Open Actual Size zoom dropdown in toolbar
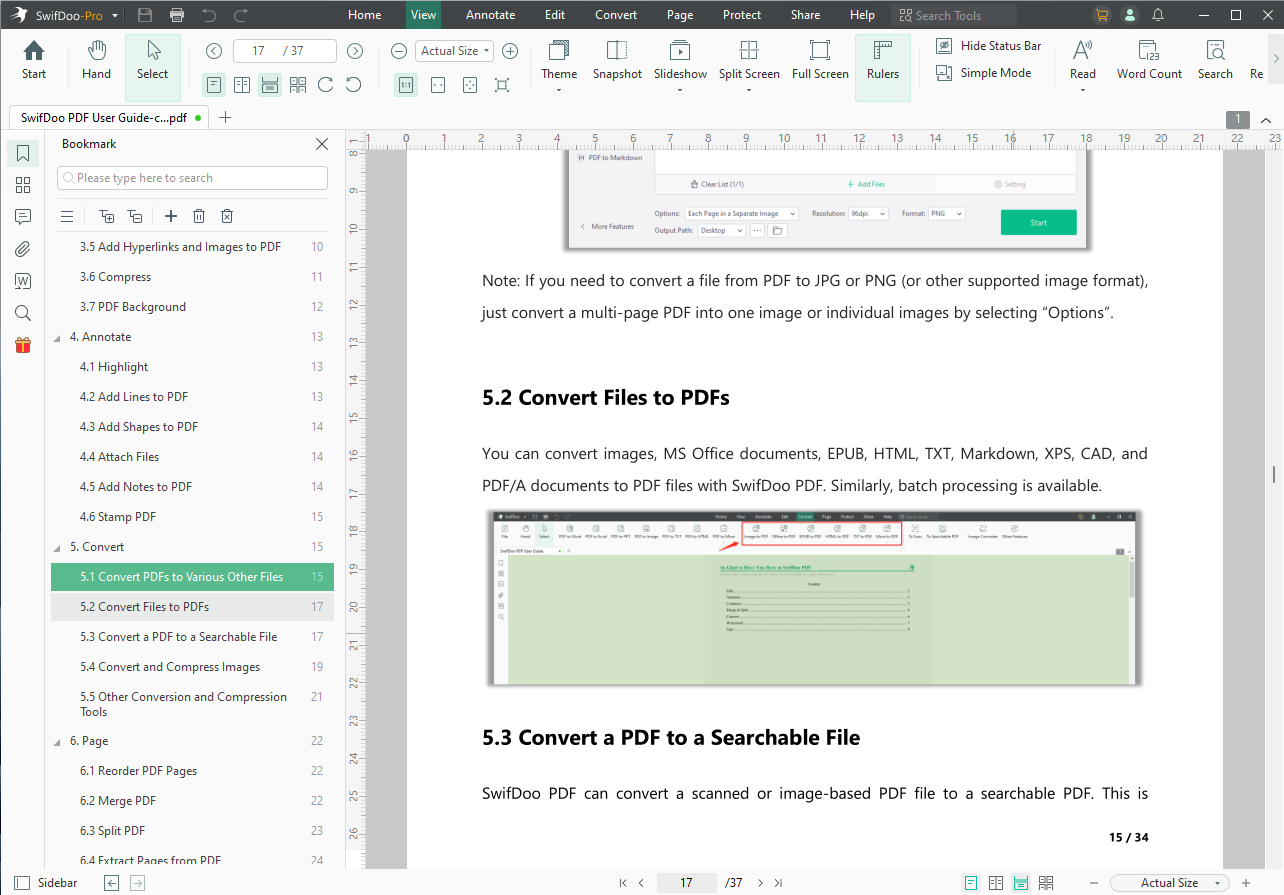The height and width of the screenshot is (895, 1284). (x=455, y=51)
